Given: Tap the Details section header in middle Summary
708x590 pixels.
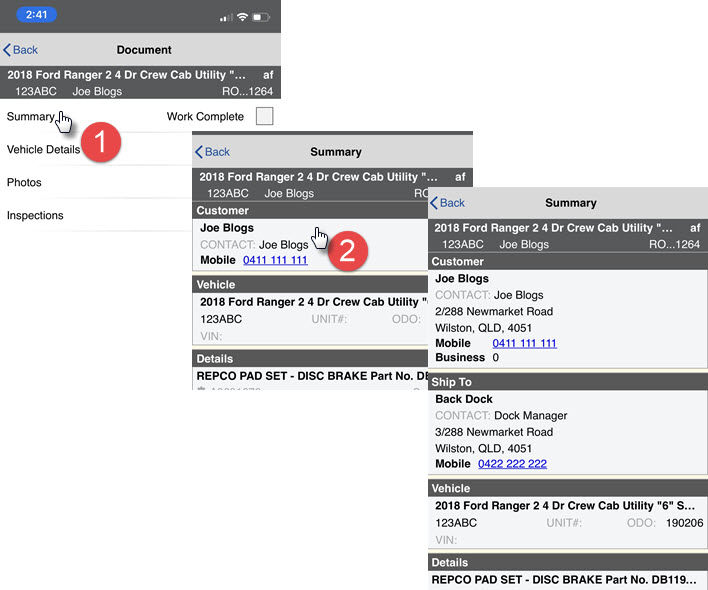Looking at the screenshot, I should click(x=310, y=359).
